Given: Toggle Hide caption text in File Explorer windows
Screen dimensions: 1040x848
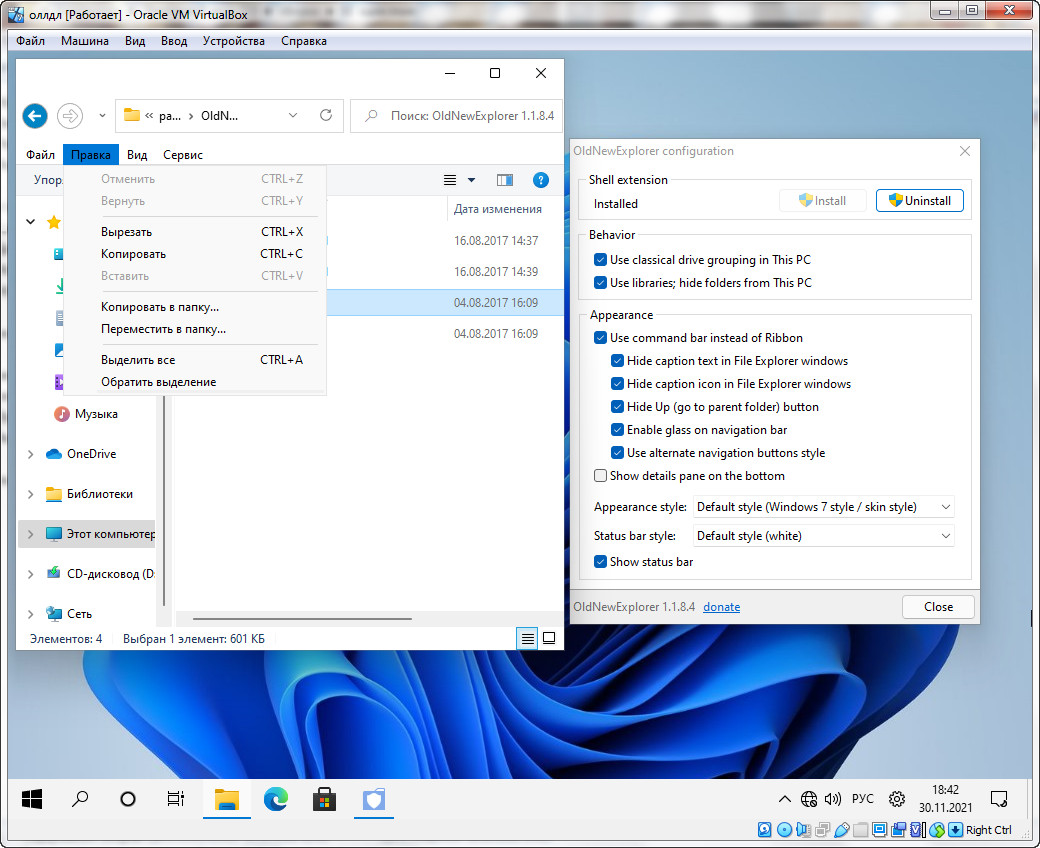Looking at the screenshot, I should (617, 361).
